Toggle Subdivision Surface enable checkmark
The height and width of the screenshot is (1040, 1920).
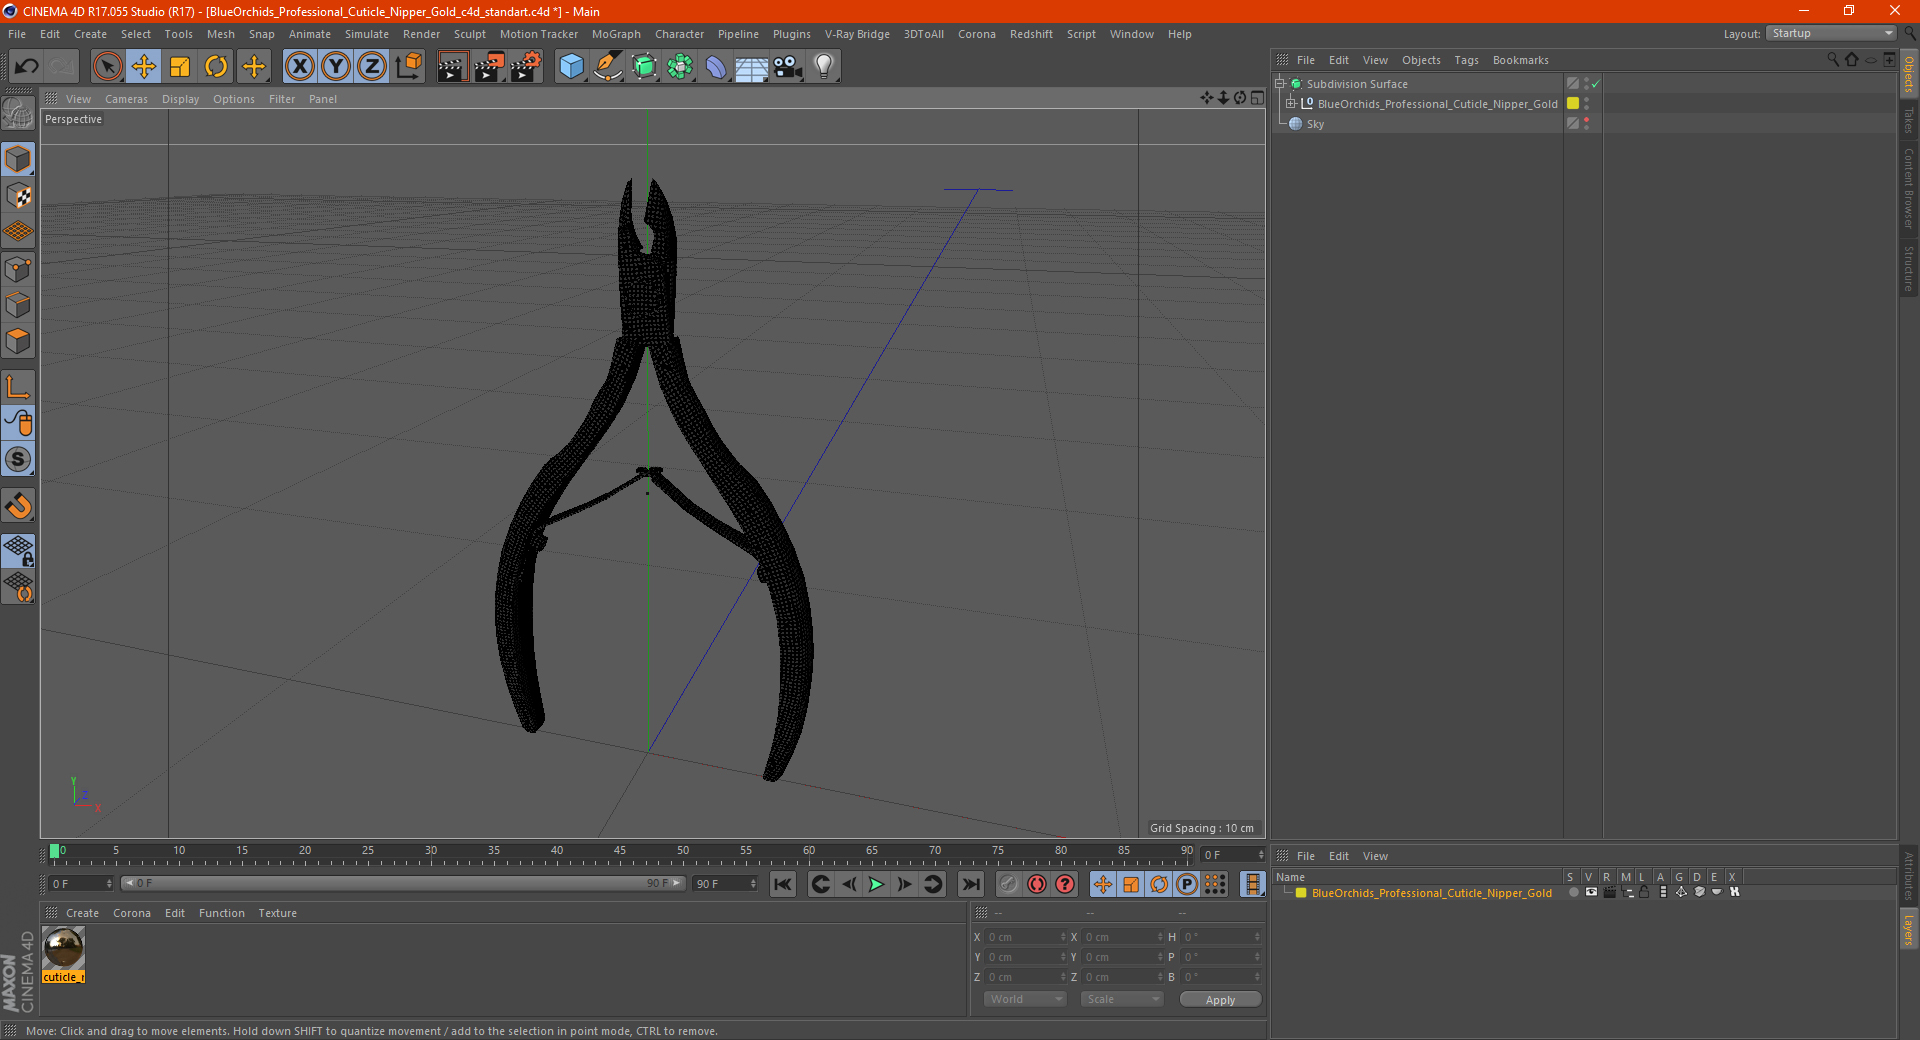[1596, 84]
